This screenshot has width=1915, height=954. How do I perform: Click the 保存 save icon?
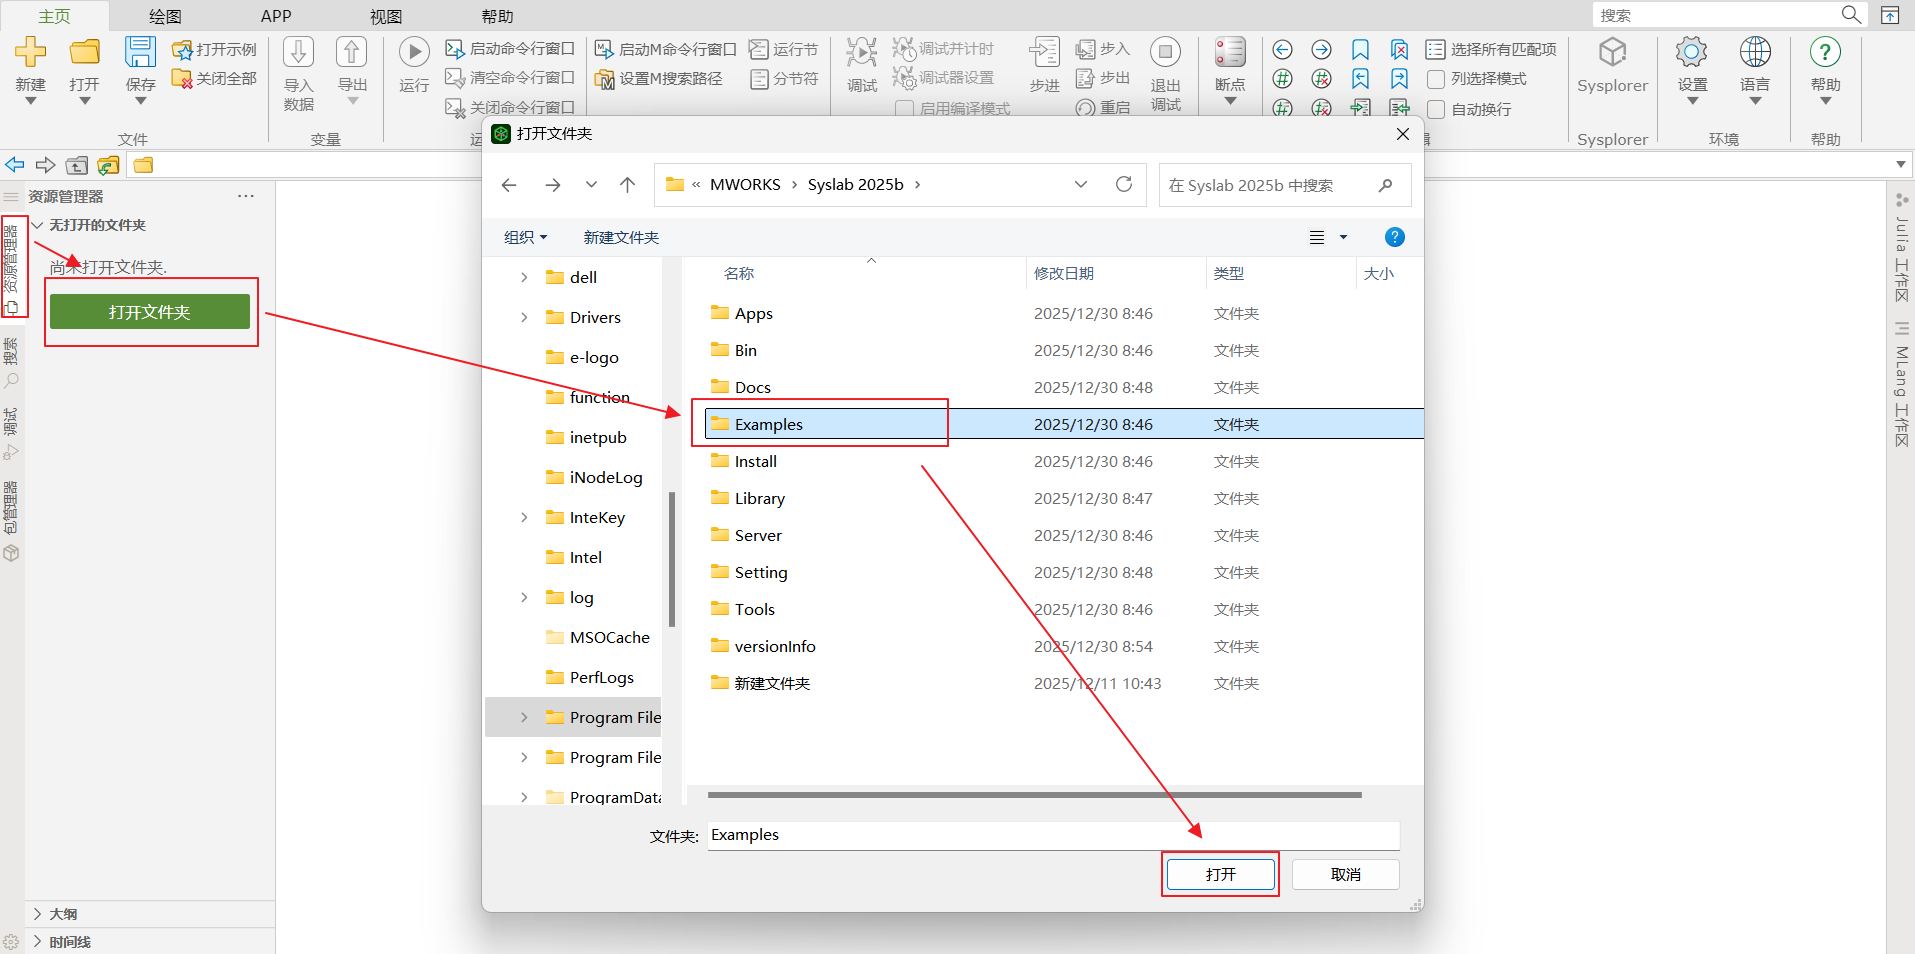pyautogui.click(x=140, y=53)
